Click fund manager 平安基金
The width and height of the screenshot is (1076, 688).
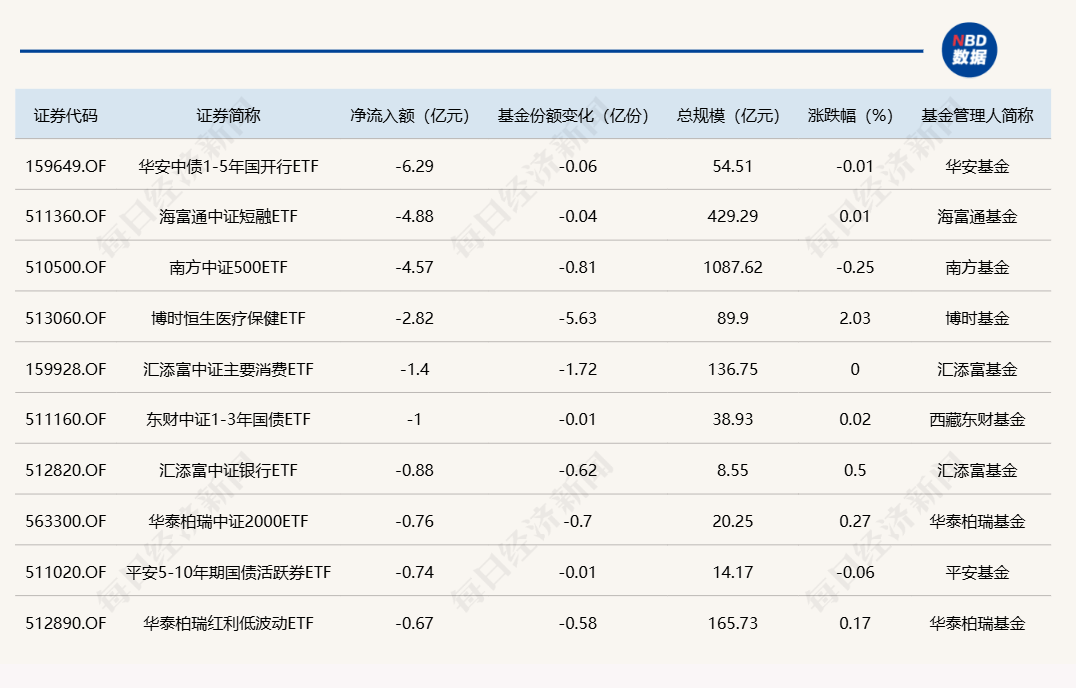pyautogui.click(x=977, y=572)
